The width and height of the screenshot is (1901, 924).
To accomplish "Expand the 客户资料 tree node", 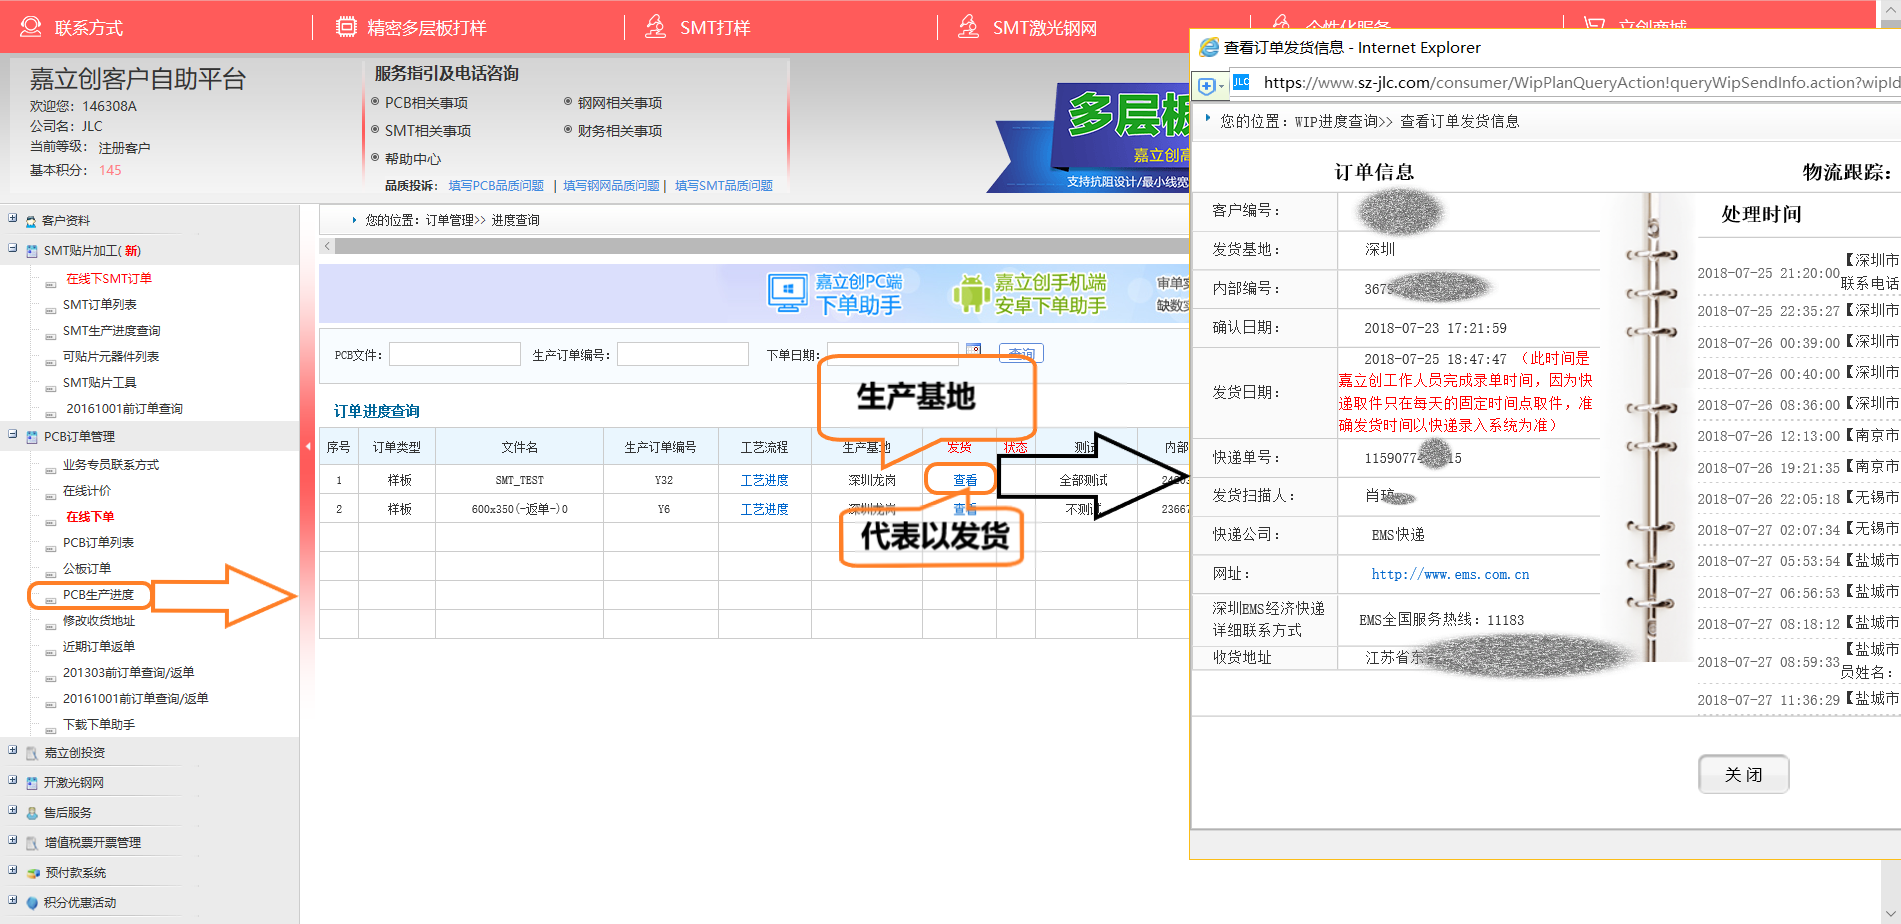I will coord(13,219).
